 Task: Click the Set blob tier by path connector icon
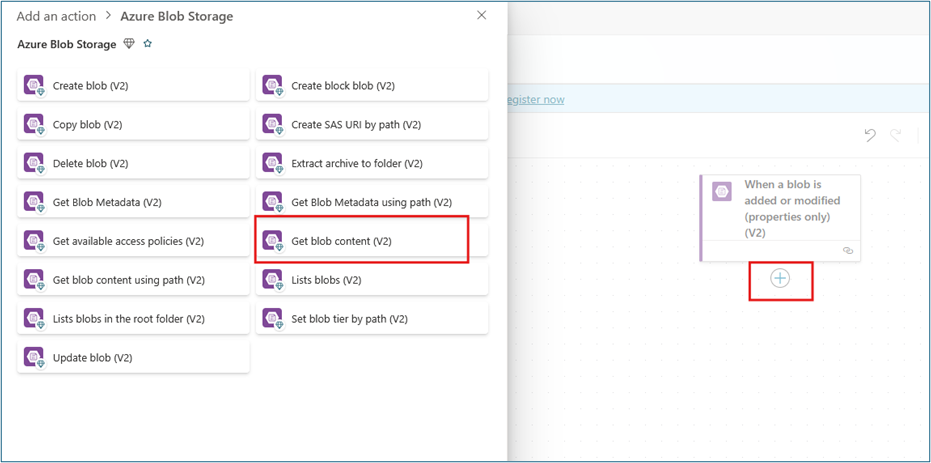click(x=273, y=319)
